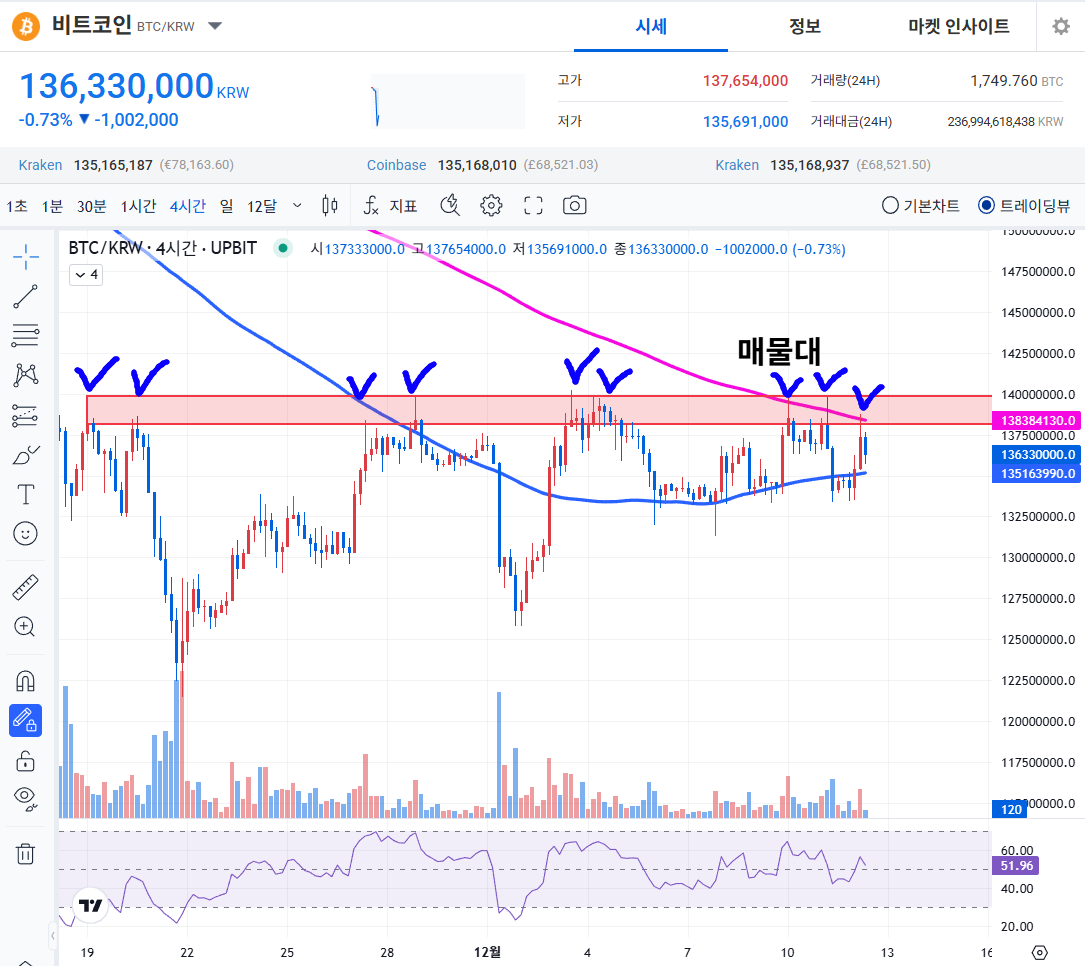Open the text annotation tool
This screenshot has height=966, width=1085.
[26, 494]
